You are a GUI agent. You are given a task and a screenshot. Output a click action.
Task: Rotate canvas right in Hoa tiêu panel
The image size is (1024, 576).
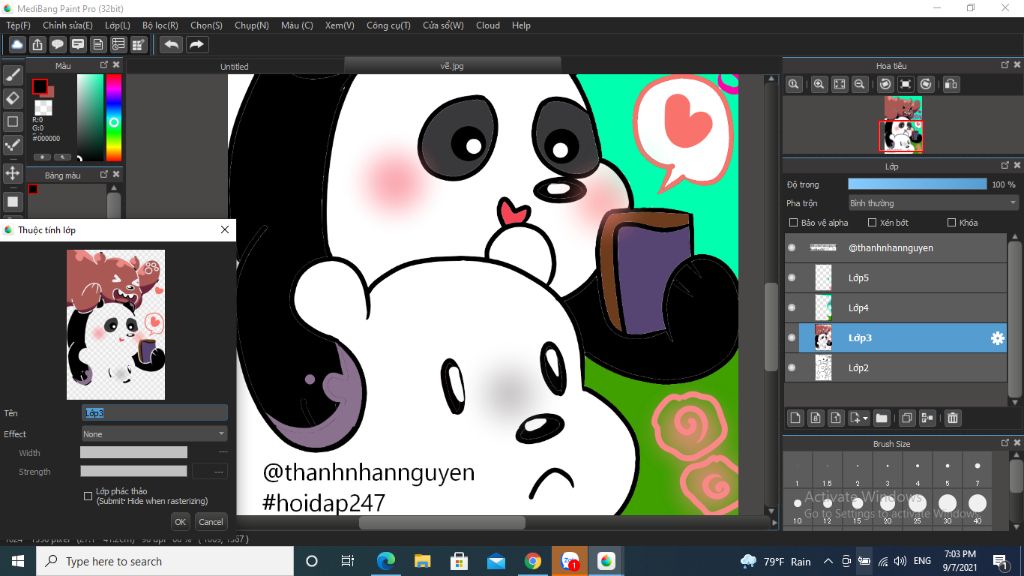pos(926,84)
